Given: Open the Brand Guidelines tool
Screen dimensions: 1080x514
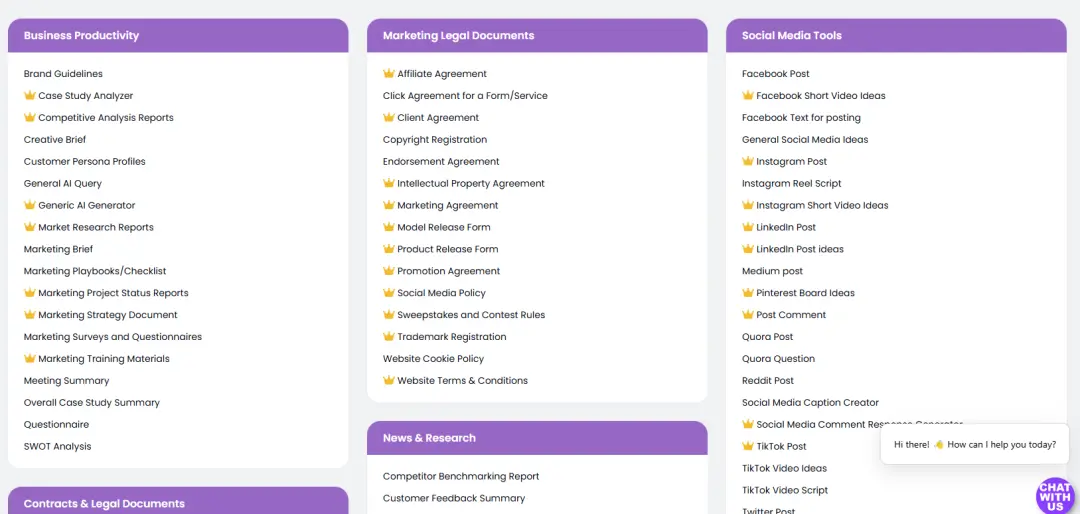Looking at the screenshot, I should coord(63,74).
